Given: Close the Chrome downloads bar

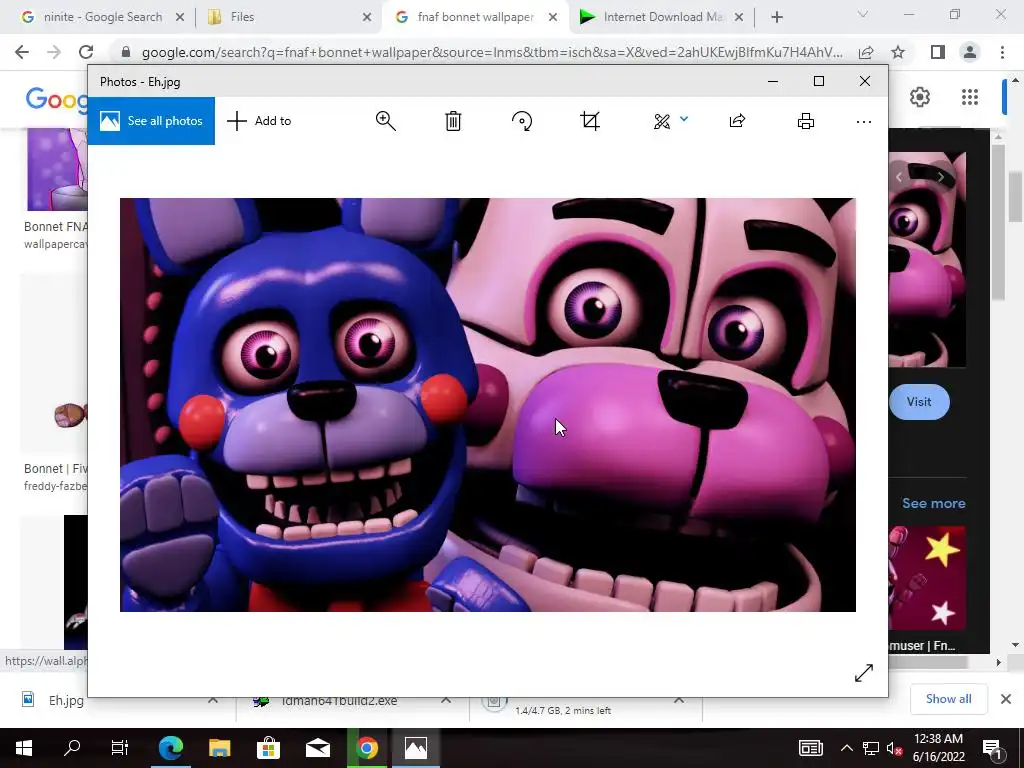Looking at the screenshot, I should click(1006, 699).
